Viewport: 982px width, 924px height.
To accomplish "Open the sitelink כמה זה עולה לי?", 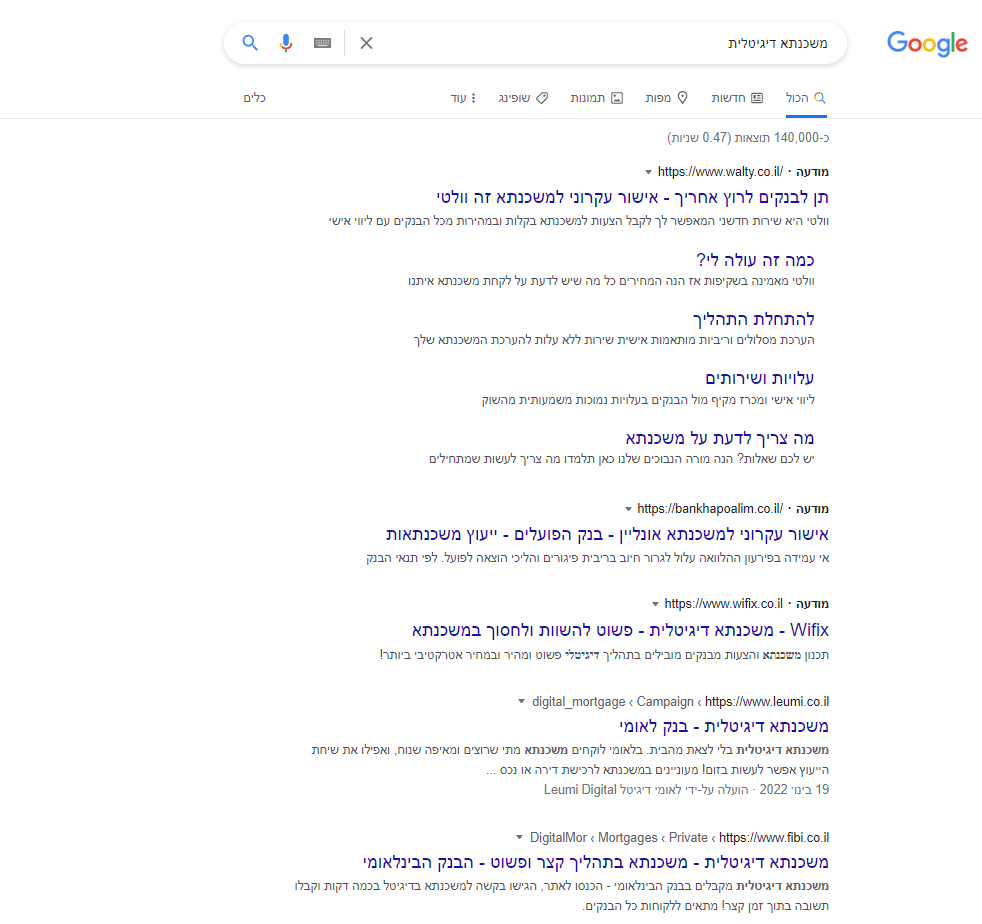I will pyautogui.click(x=755, y=260).
